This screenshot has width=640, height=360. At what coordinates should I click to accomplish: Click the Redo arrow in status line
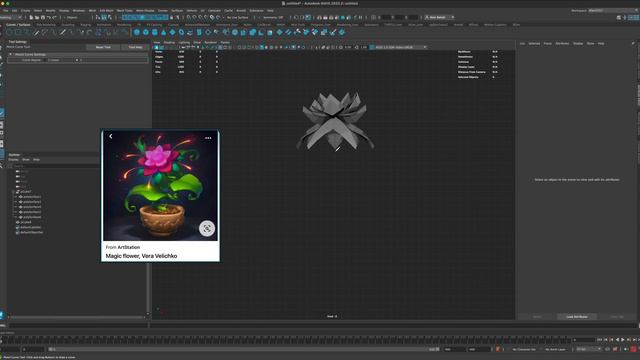coord(54,18)
